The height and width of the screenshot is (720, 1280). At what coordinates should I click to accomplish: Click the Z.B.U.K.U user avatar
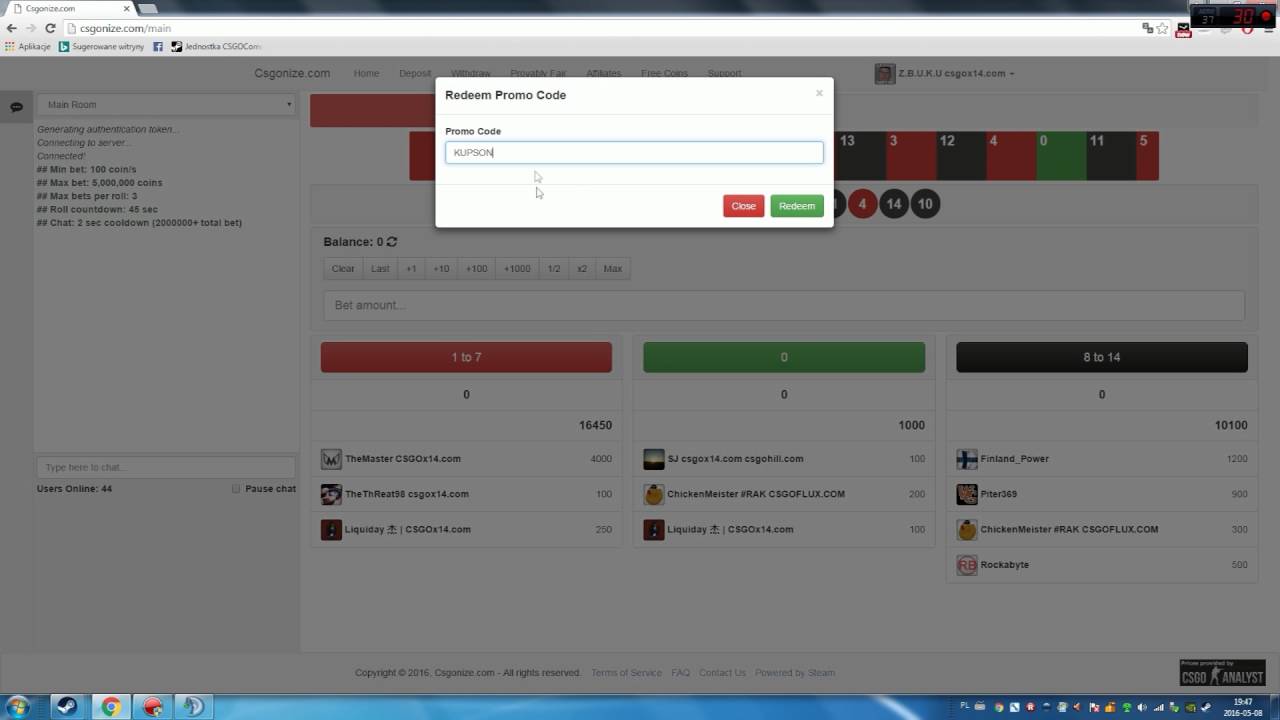click(x=884, y=73)
